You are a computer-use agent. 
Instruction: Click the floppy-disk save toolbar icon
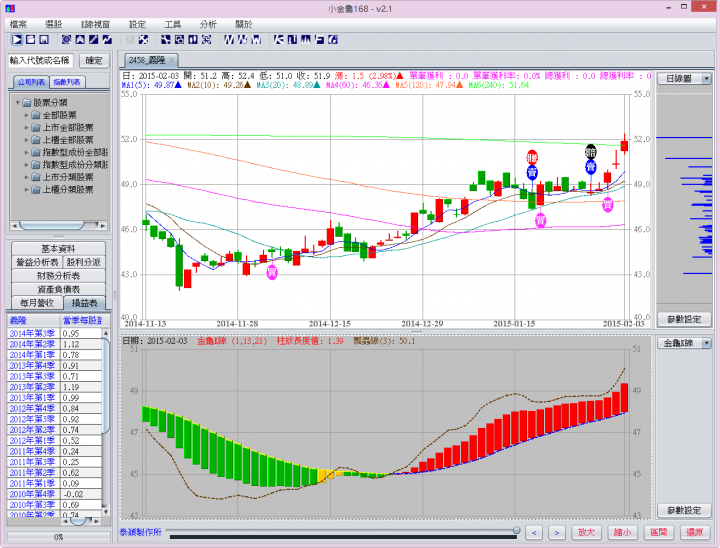(x=44, y=40)
